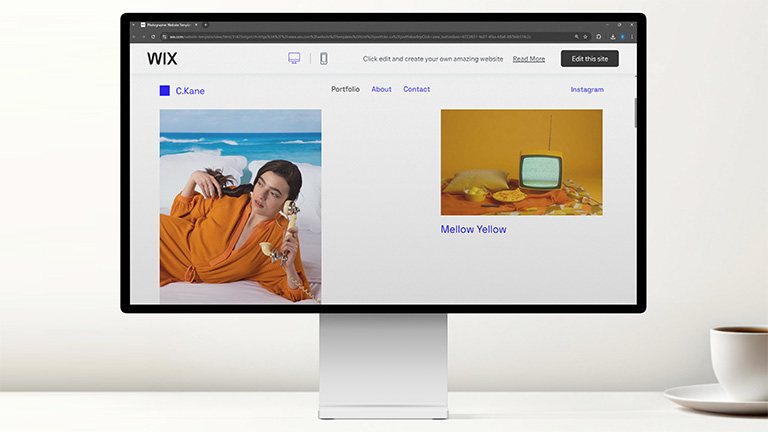Switch to mobile preview view
The image size is (768, 432).
pyautogui.click(x=324, y=59)
